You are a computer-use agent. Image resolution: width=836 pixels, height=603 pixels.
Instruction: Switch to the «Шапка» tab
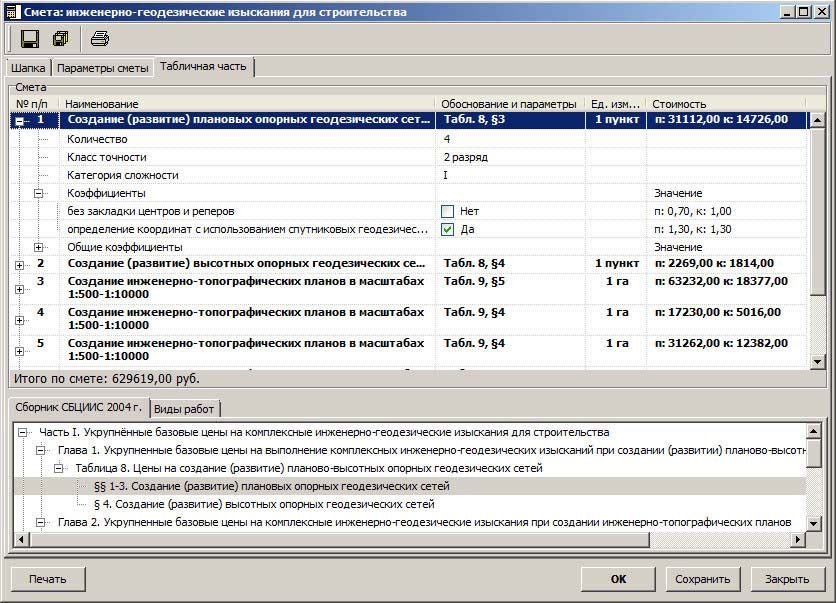(x=28, y=68)
